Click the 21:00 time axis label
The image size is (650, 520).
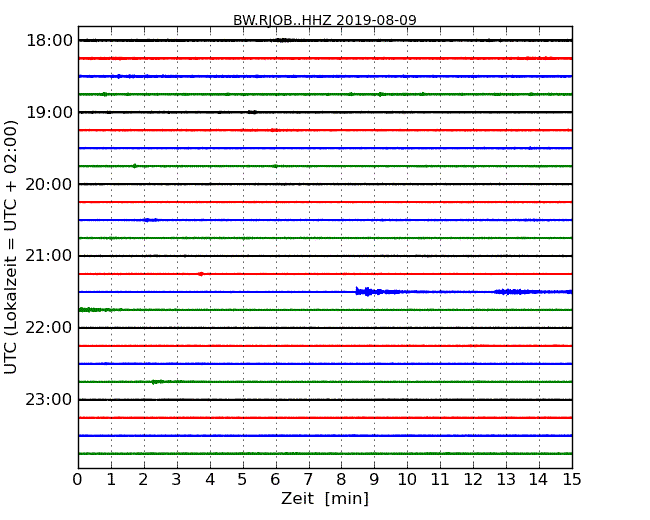49,256
